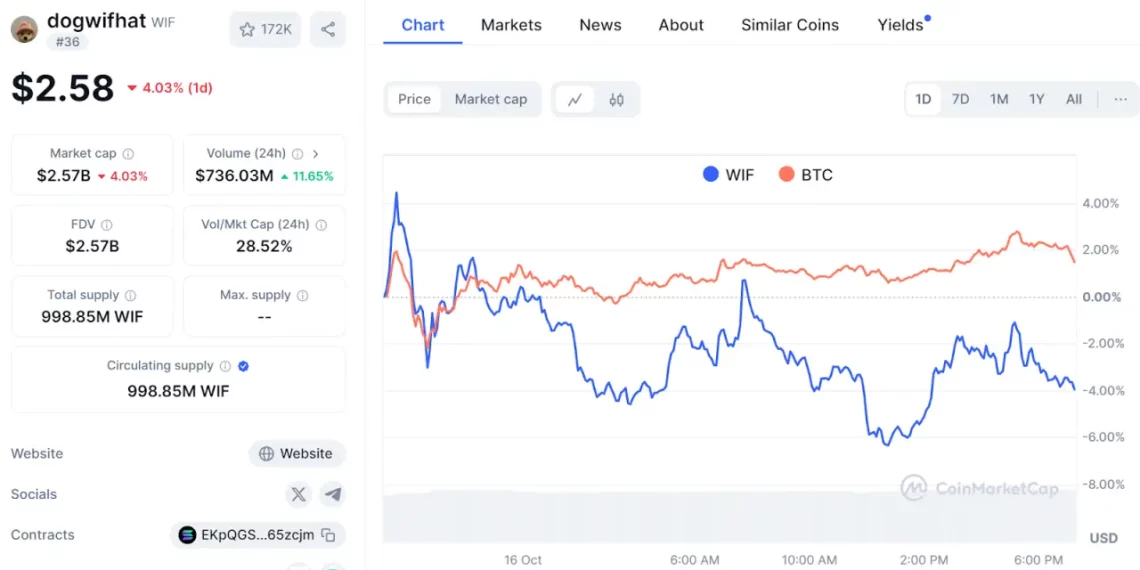Switch to the line chart view icon

[x=575, y=99]
